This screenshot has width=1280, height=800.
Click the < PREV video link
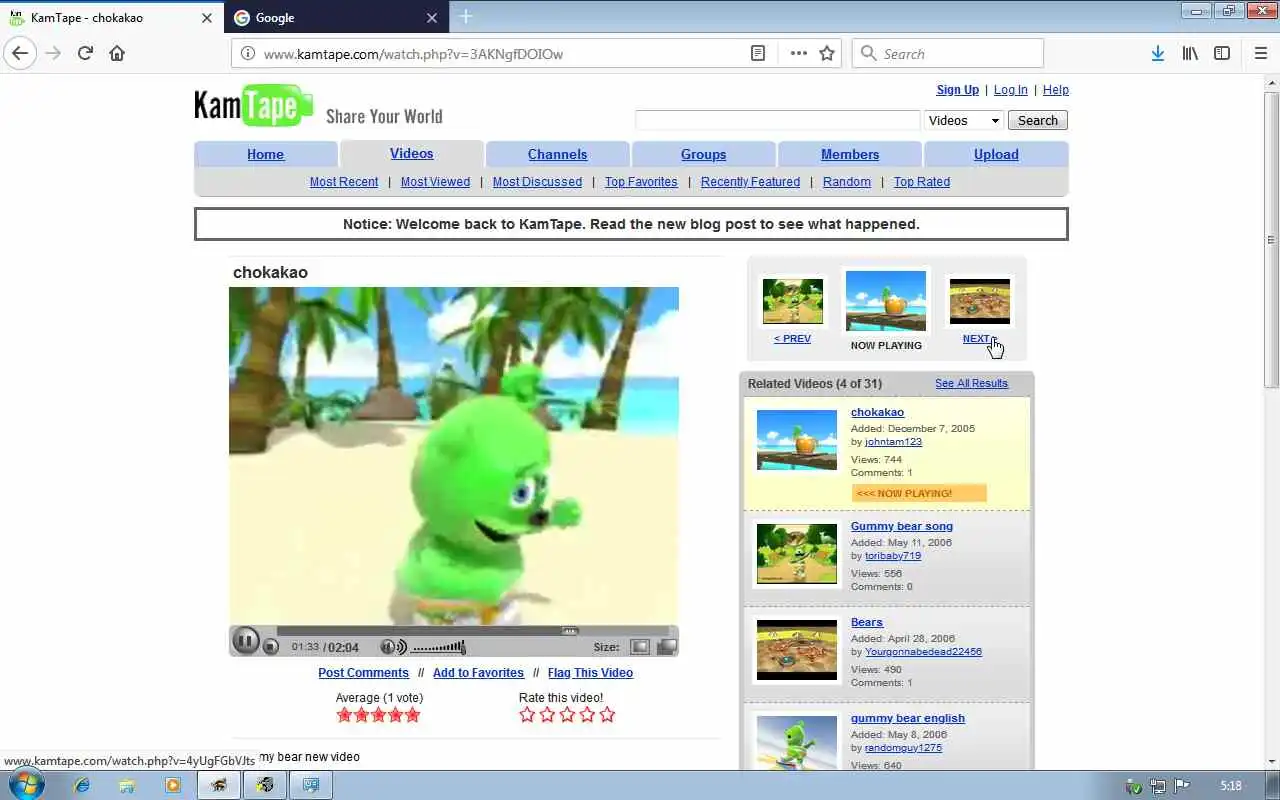coord(792,338)
